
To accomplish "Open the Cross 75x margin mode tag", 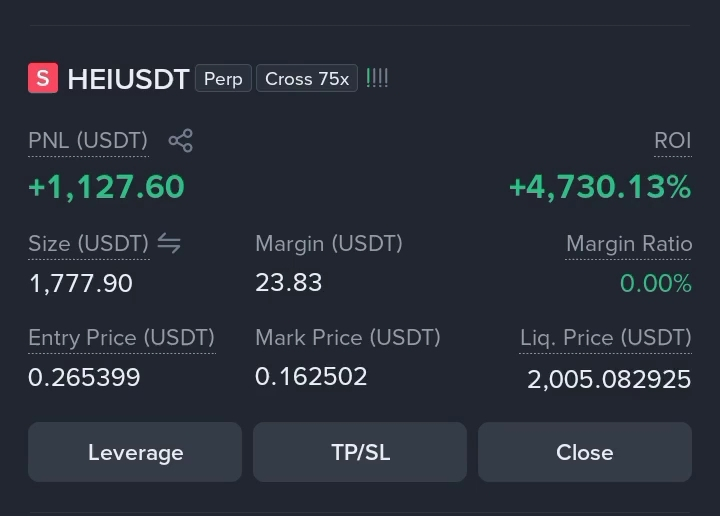I will [x=307, y=79].
